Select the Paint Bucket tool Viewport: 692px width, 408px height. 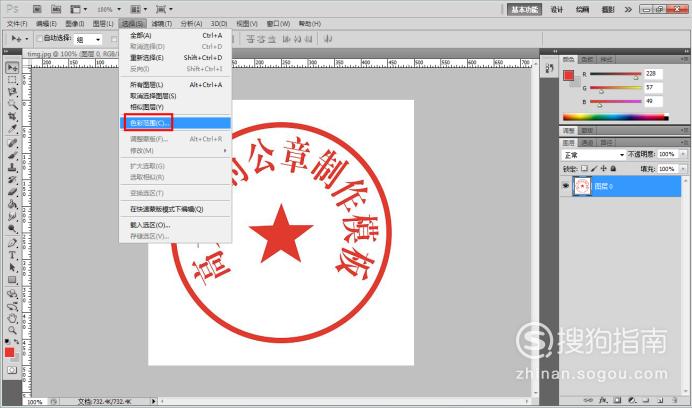(x=12, y=204)
